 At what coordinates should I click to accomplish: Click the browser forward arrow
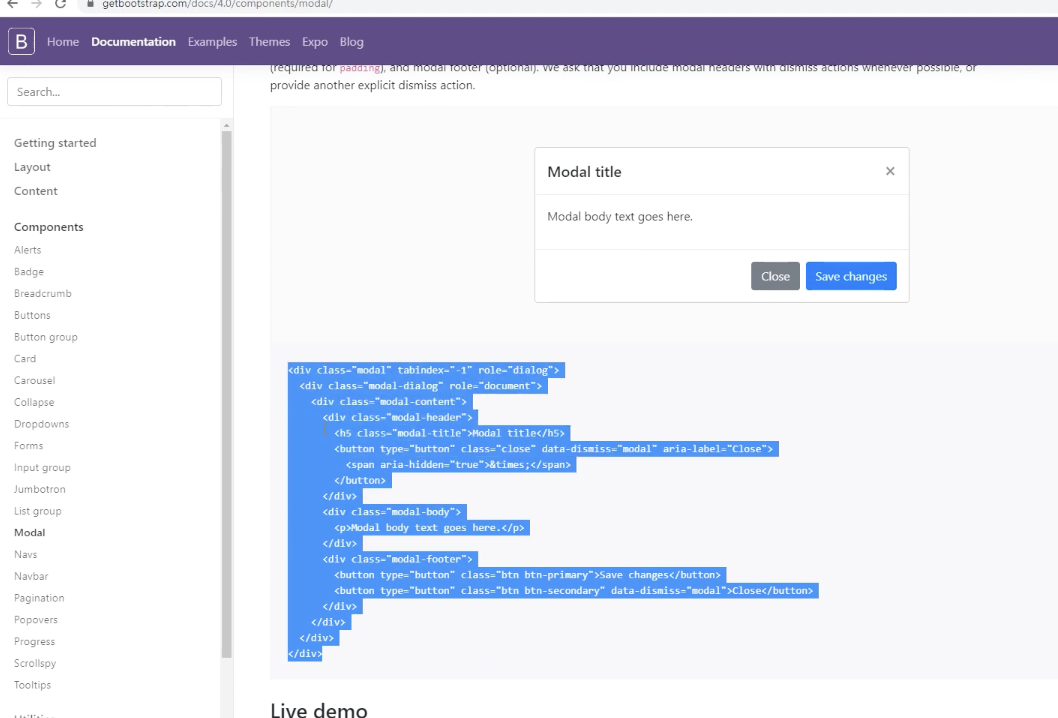(x=36, y=4)
